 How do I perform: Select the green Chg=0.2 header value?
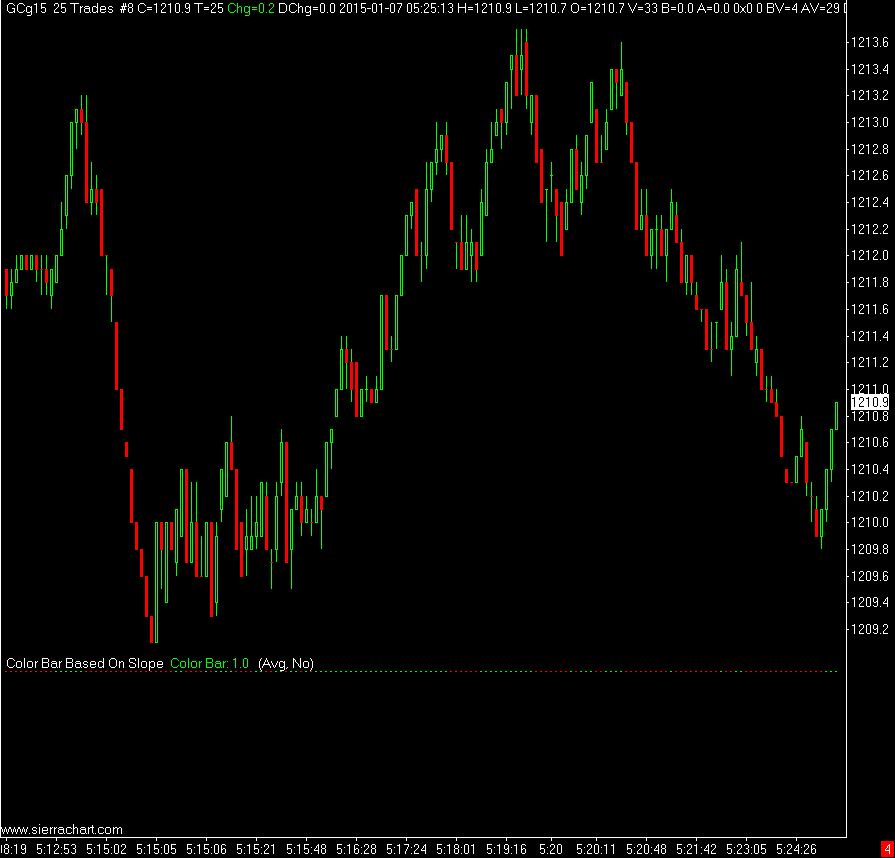point(251,9)
